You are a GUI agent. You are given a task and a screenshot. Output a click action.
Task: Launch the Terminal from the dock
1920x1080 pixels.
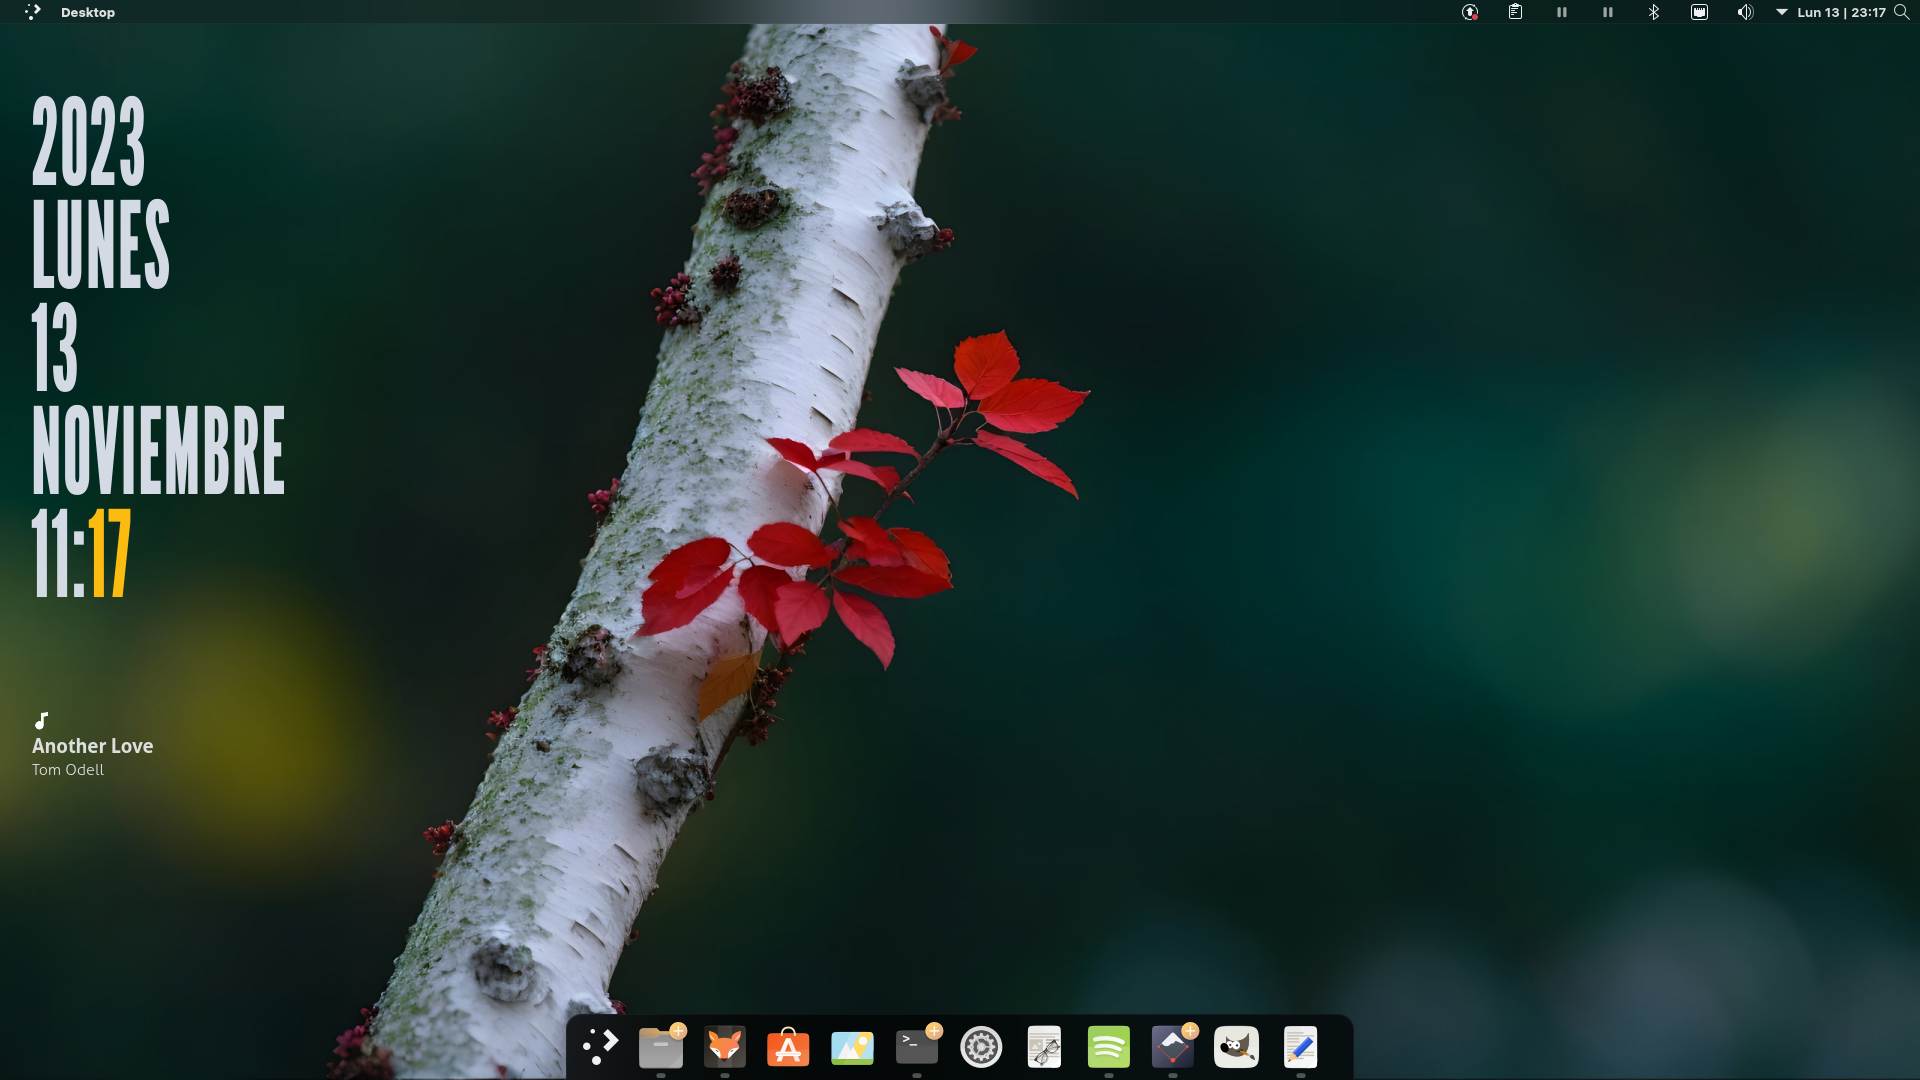click(917, 1047)
